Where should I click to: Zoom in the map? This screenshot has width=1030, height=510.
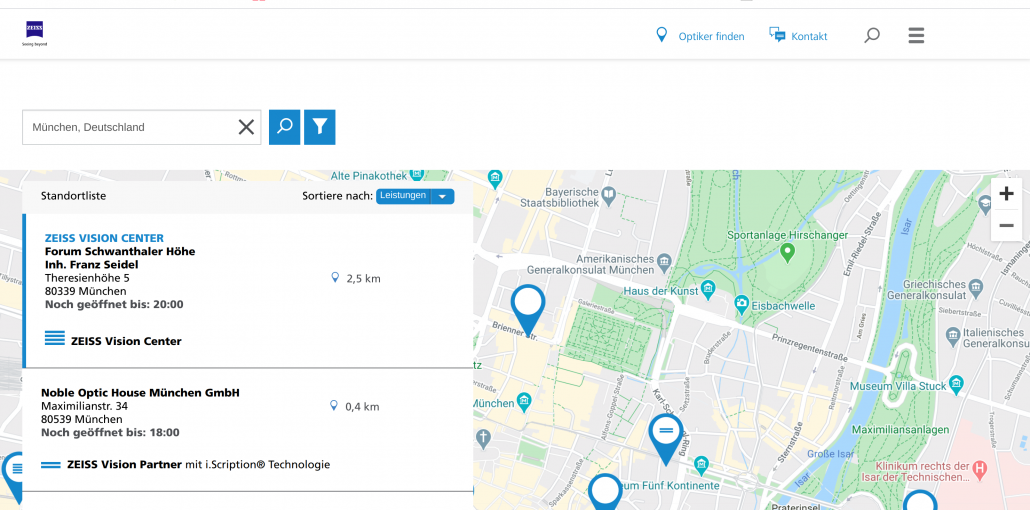point(1006,194)
